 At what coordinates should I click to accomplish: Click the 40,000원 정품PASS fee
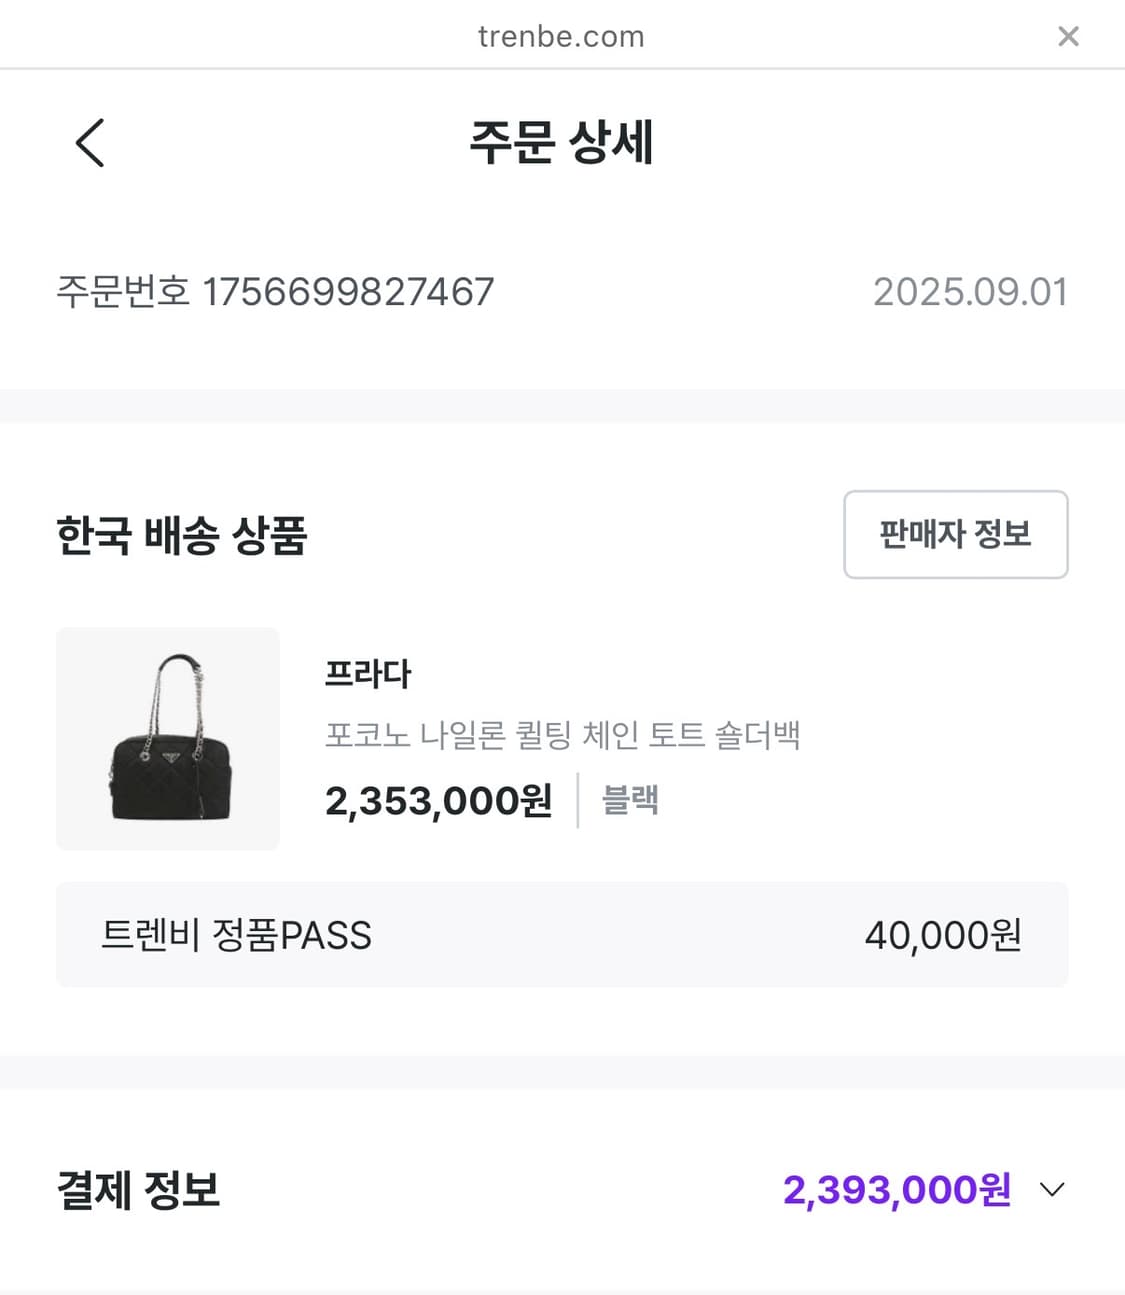(942, 936)
